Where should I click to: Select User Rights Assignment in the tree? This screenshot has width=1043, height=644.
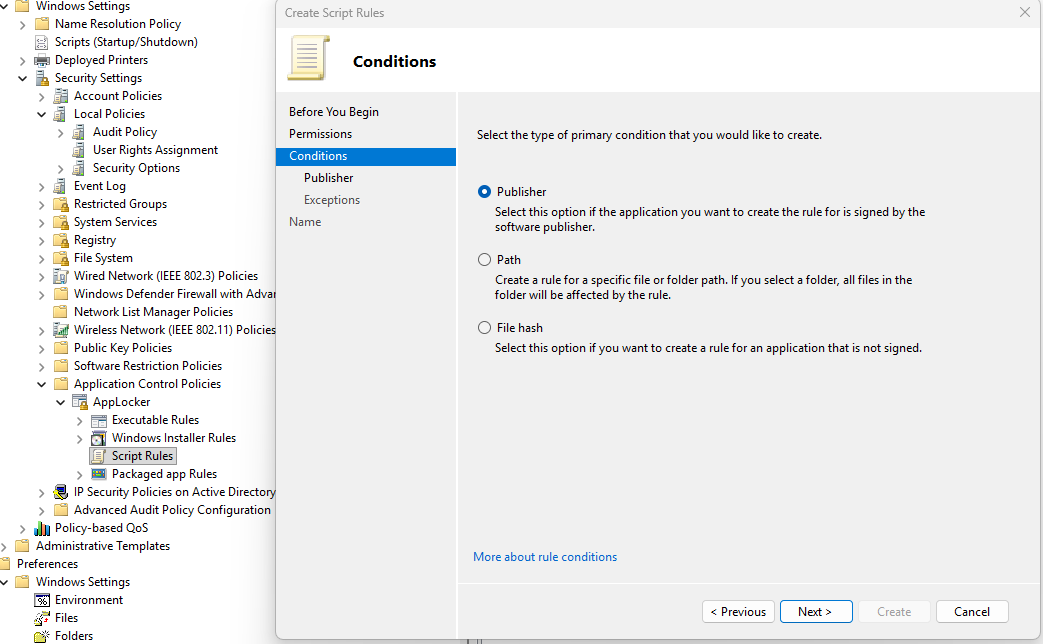click(155, 150)
